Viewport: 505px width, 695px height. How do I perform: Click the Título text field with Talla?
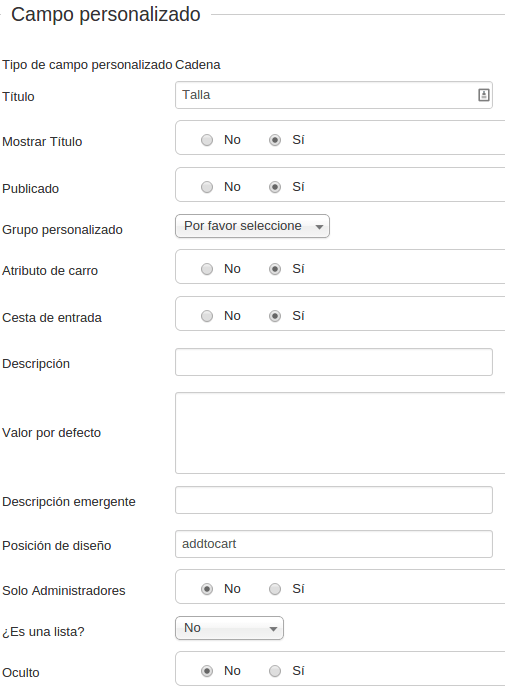click(x=334, y=95)
